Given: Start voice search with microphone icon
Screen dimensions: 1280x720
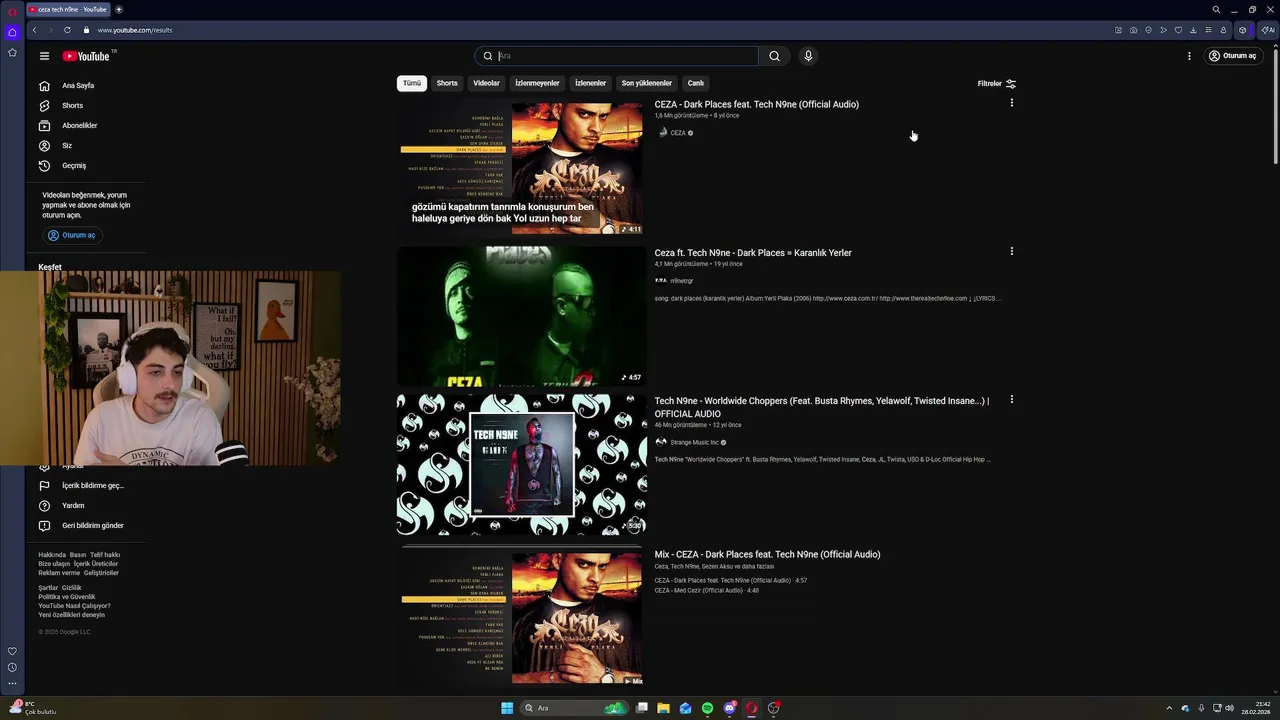Looking at the screenshot, I should pyautogui.click(x=808, y=56).
